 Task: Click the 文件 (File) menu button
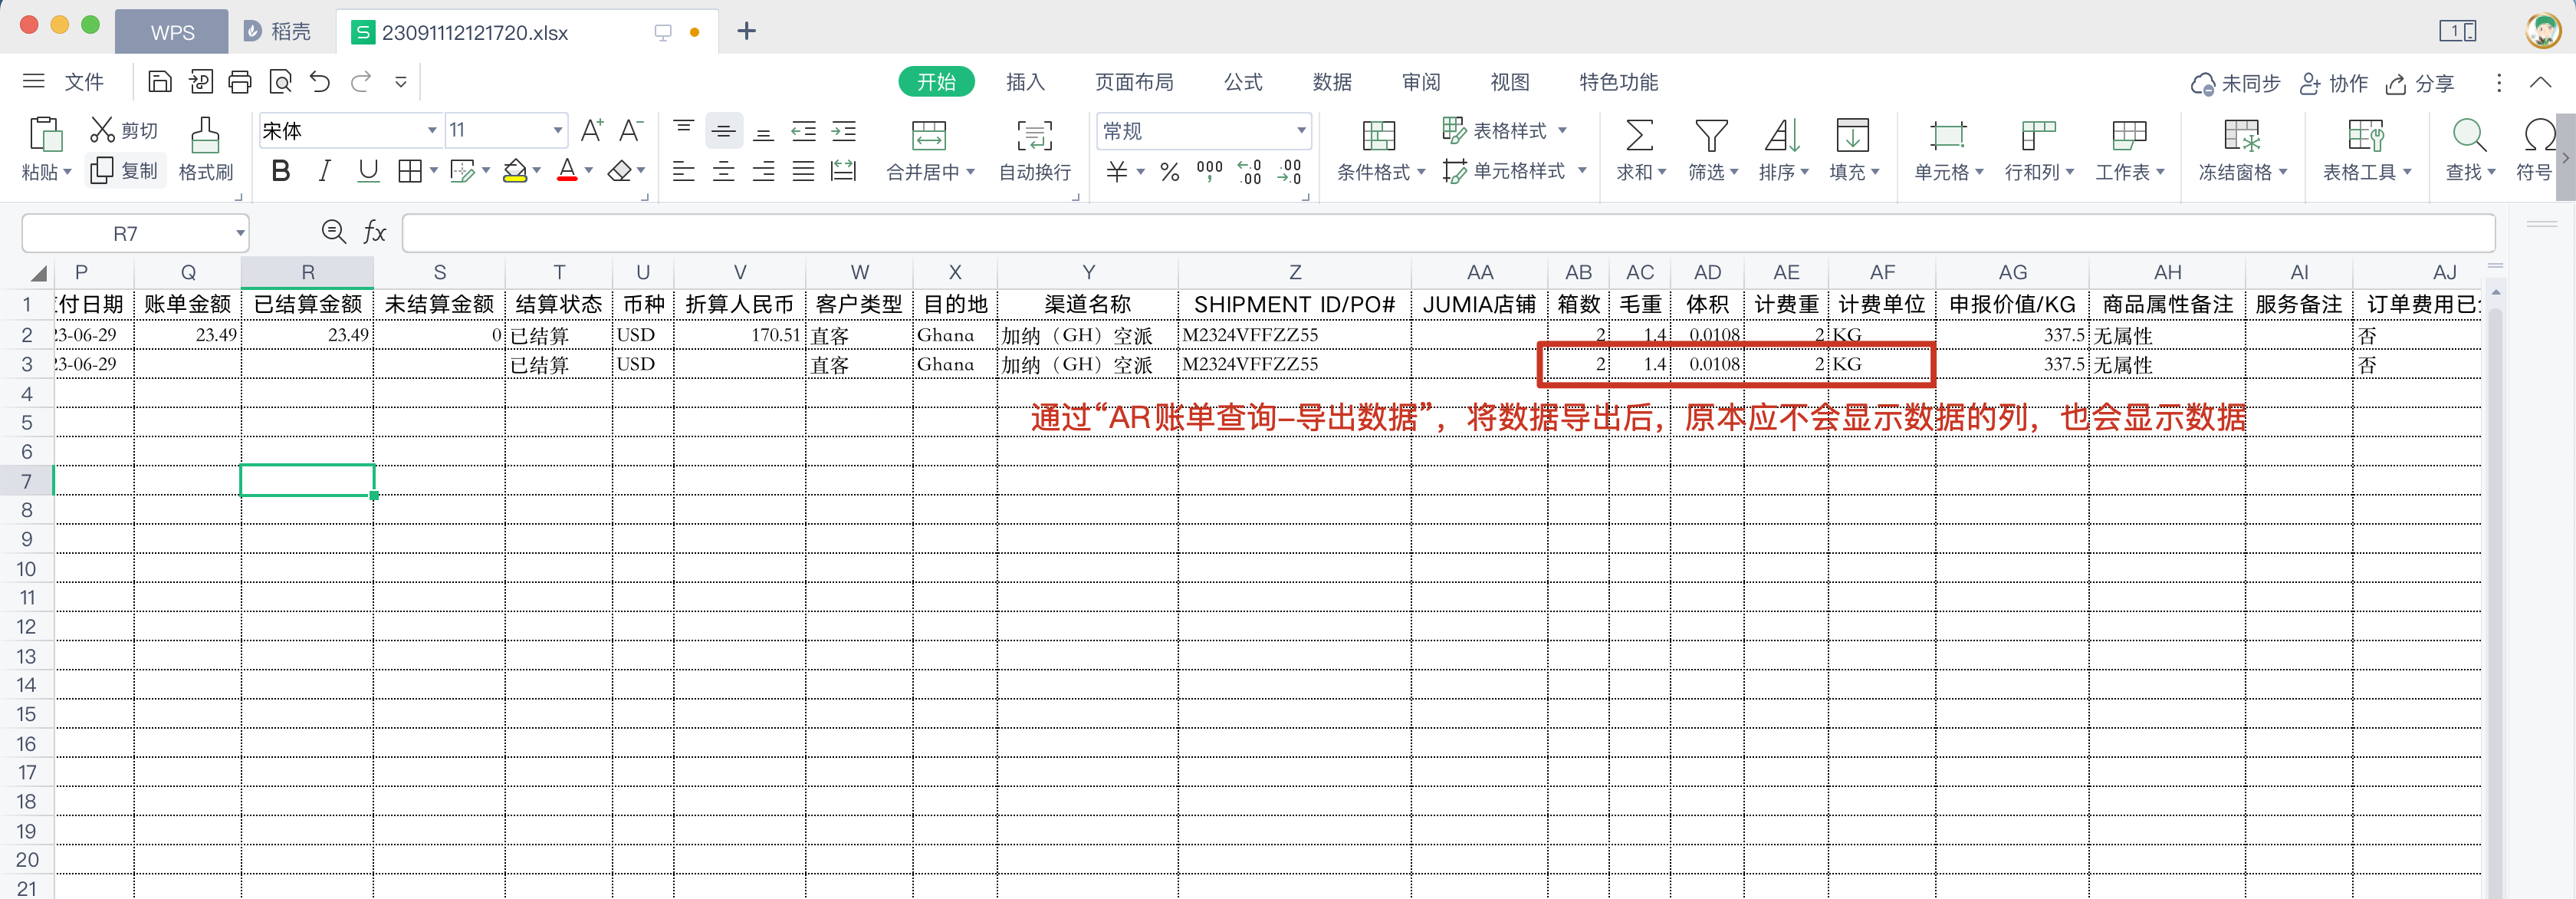pyautogui.click(x=83, y=82)
